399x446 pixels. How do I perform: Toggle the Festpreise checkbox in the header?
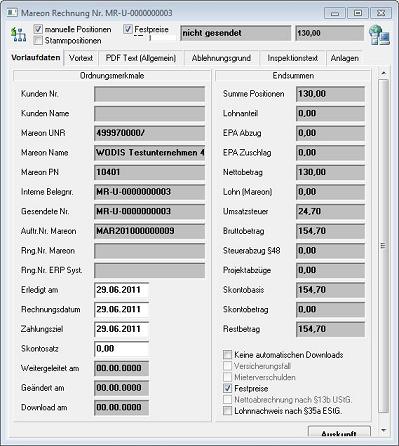[128, 29]
